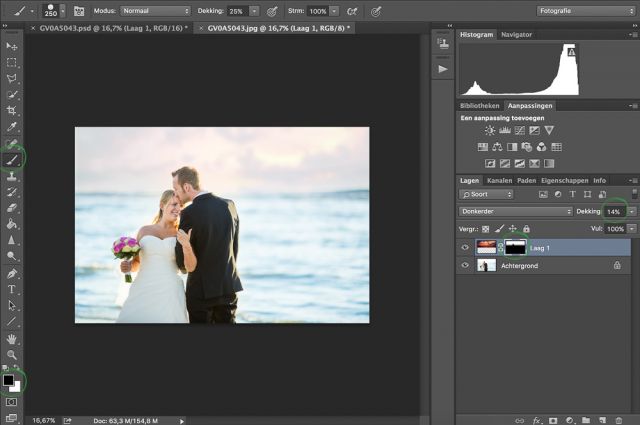Open the Actions panel play icon
640x425 pixels.
tap(442, 69)
